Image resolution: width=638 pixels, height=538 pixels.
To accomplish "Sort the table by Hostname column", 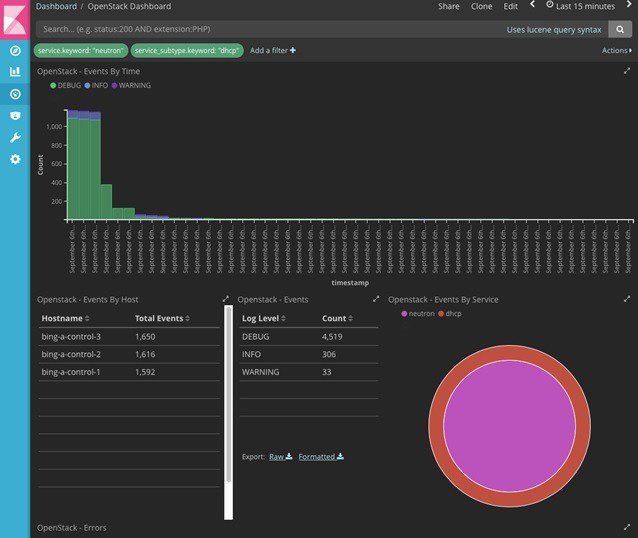I will (65, 318).
